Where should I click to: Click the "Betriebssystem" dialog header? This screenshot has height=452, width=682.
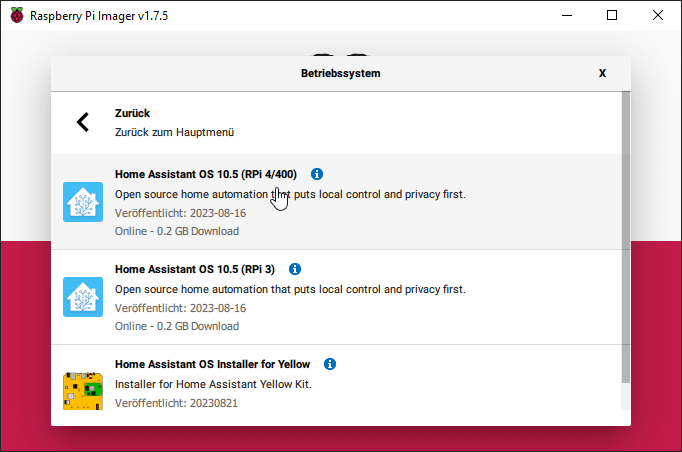(x=340, y=73)
